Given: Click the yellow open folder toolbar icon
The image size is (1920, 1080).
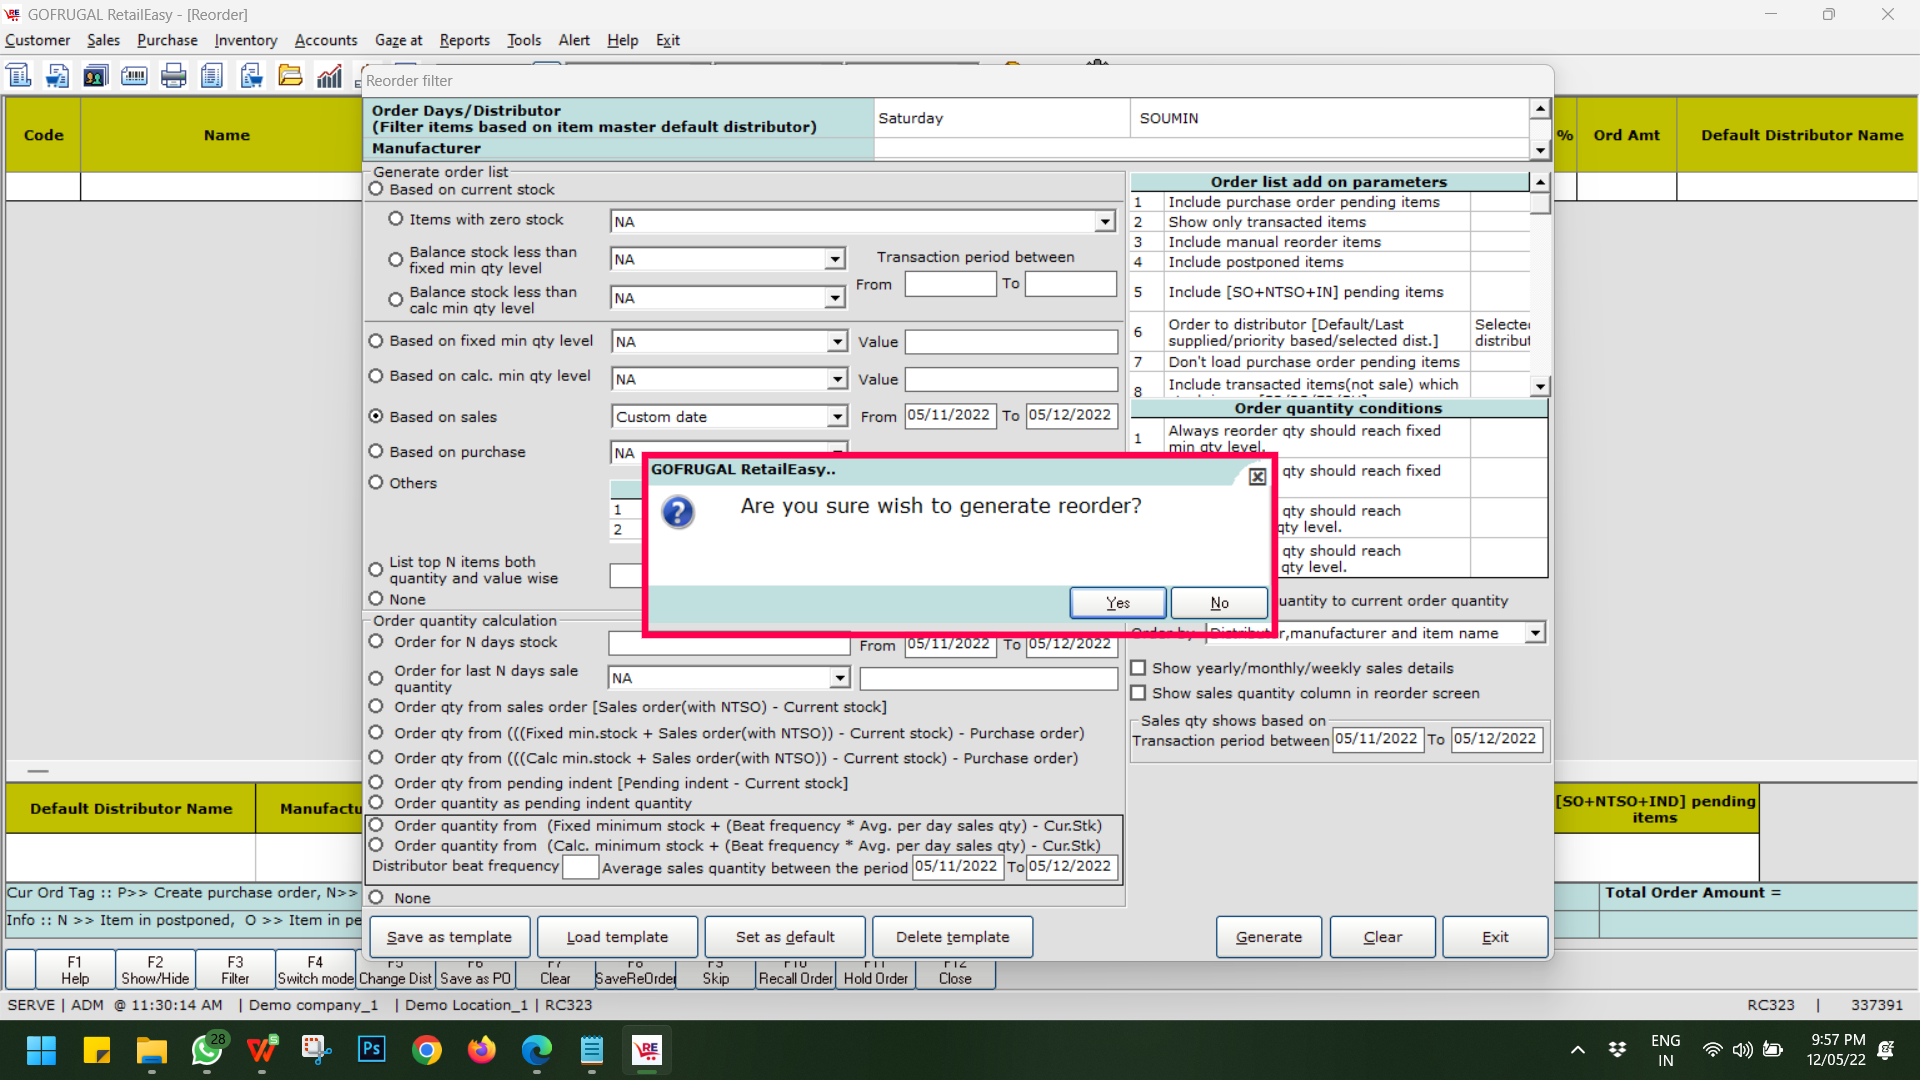Looking at the screenshot, I should point(290,76).
